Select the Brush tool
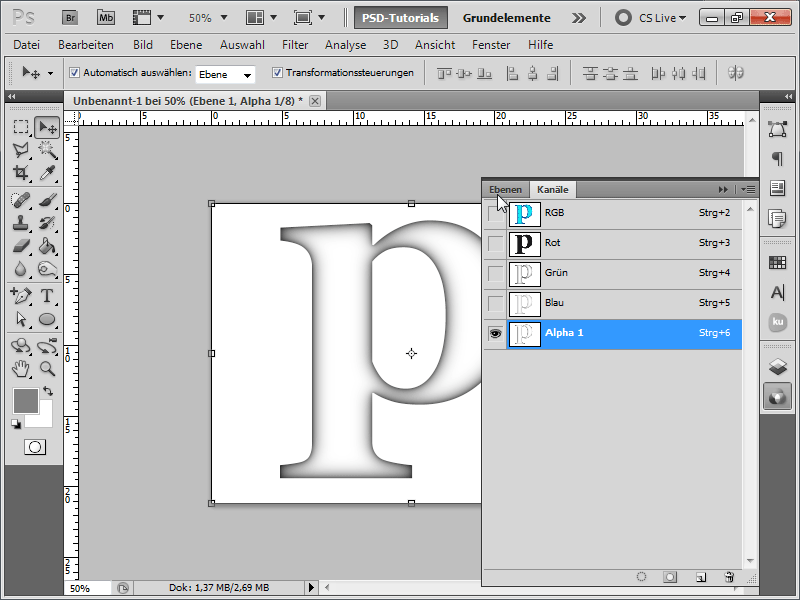Image resolution: width=800 pixels, height=600 pixels. pos(47,200)
